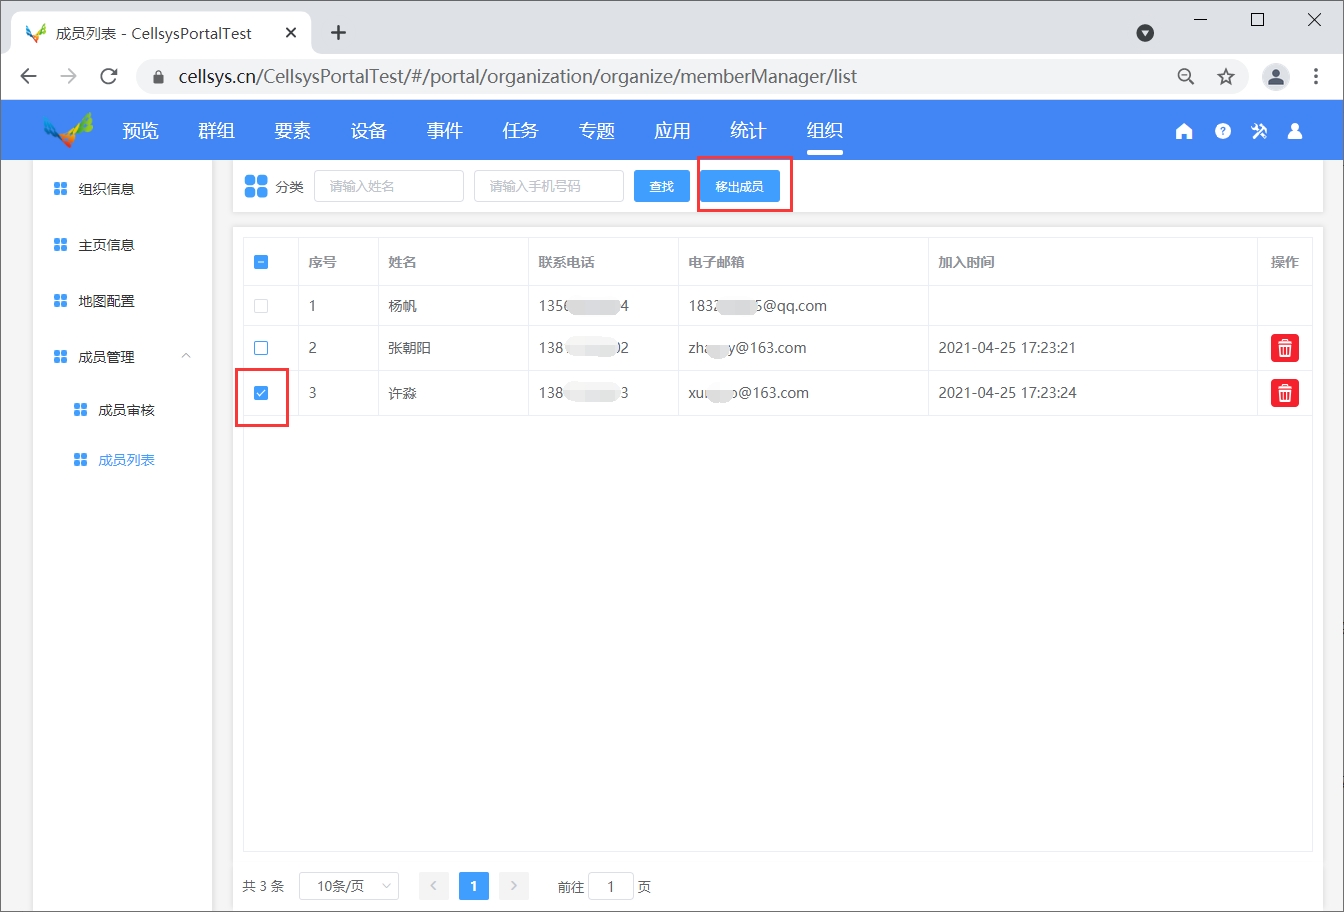Collapse the 成员管理 sidebar section
This screenshot has height=912, width=1344.
[x=186, y=357]
